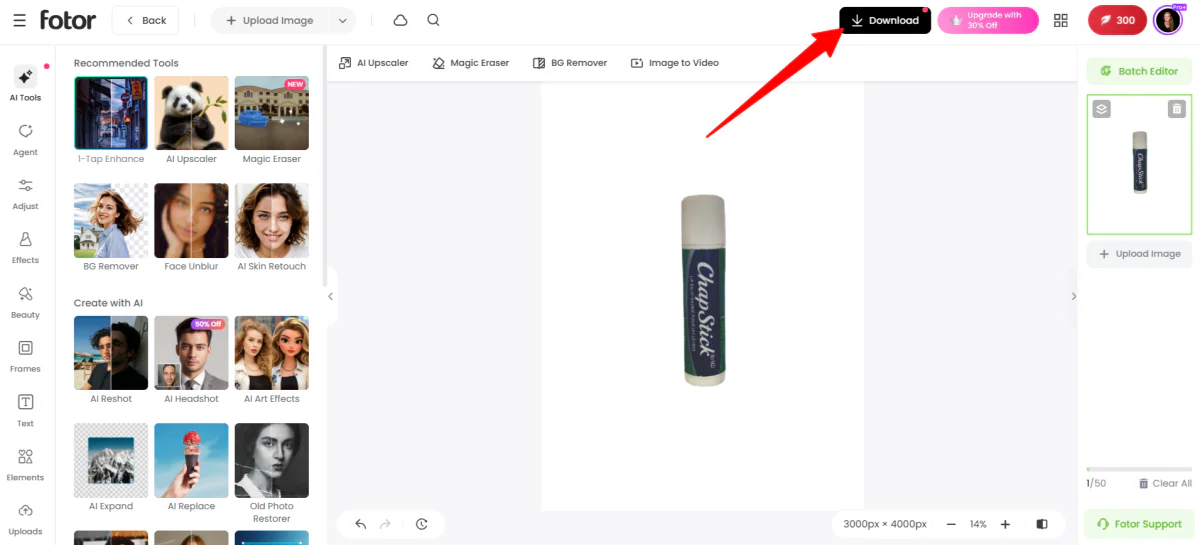Open the cloud storage icon
The height and width of the screenshot is (545, 1200).
[x=401, y=20]
